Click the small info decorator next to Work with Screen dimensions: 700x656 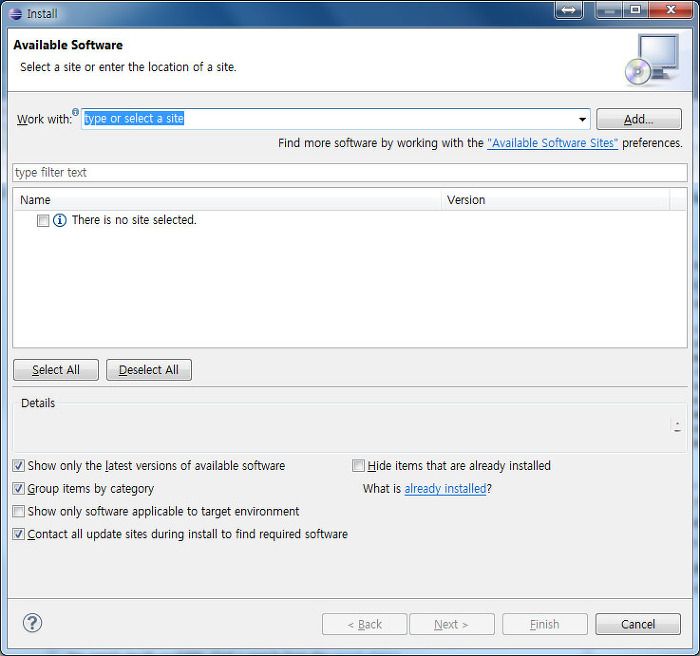(x=75, y=112)
